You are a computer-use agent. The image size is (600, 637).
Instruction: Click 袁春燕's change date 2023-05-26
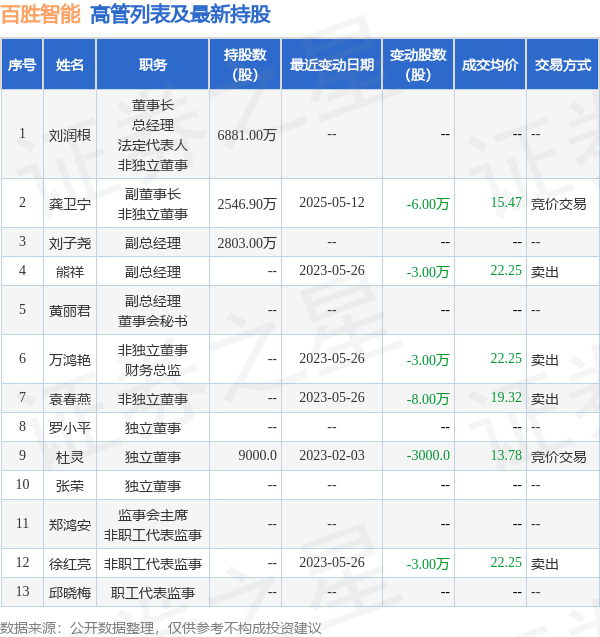[x=332, y=397]
